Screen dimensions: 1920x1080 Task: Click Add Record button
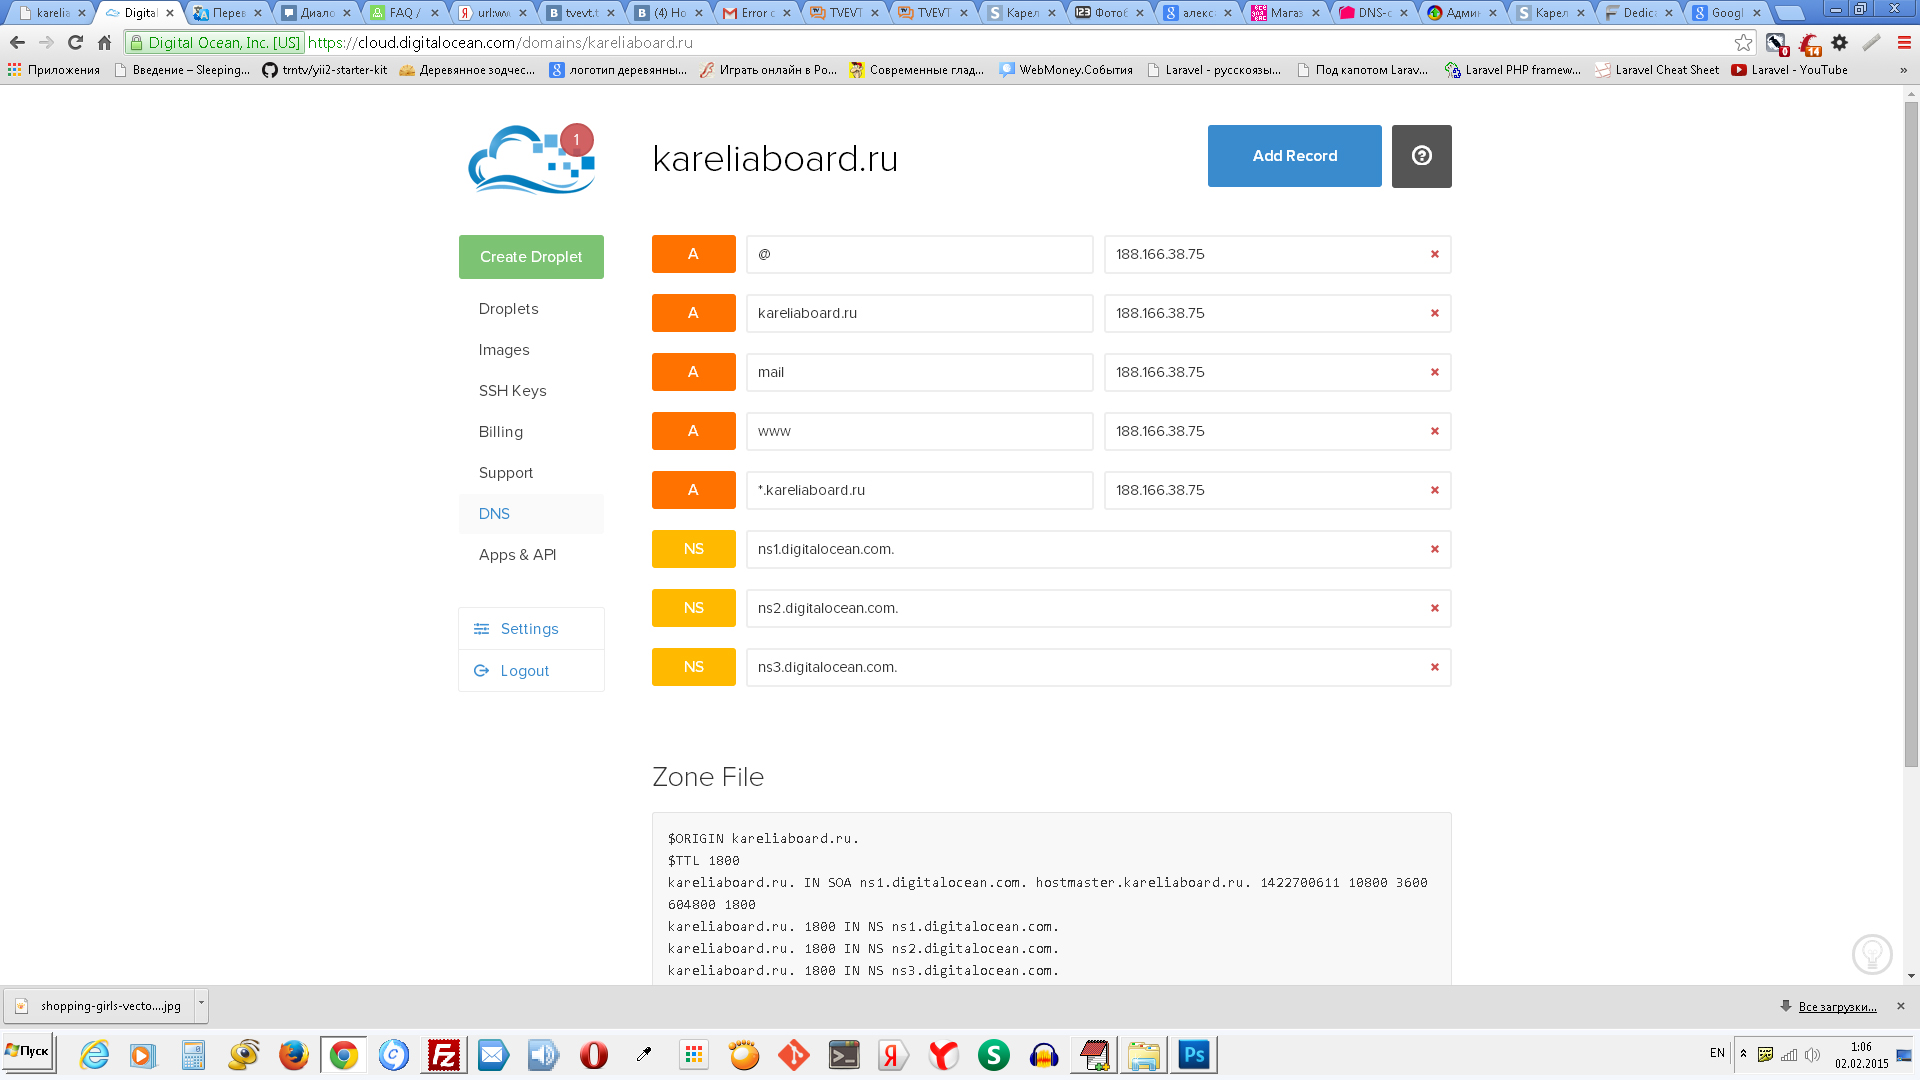(1294, 156)
